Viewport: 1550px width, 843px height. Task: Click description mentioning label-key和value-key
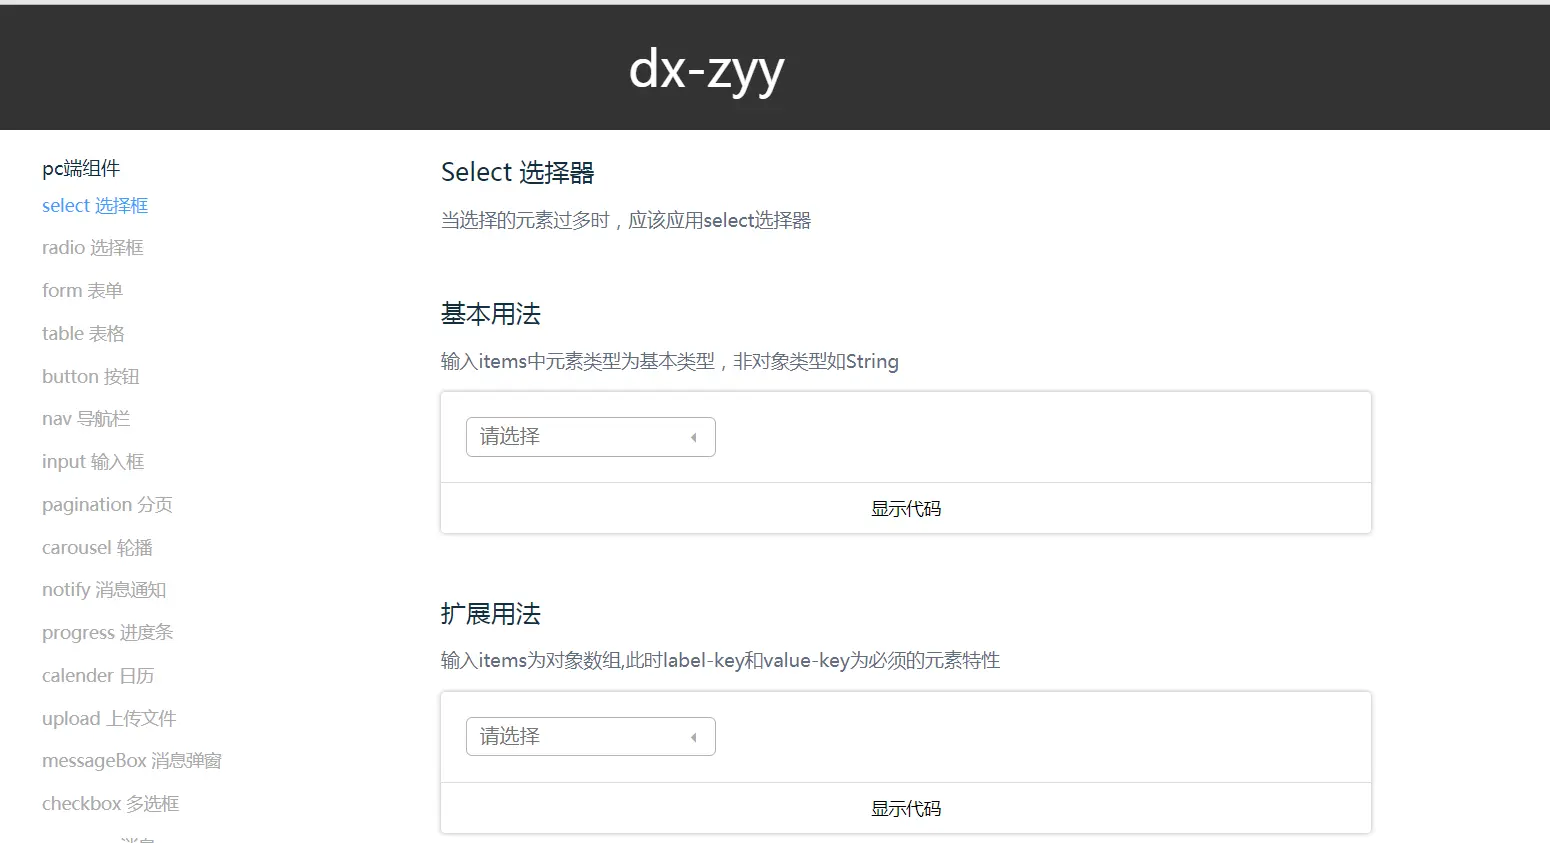(721, 661)
